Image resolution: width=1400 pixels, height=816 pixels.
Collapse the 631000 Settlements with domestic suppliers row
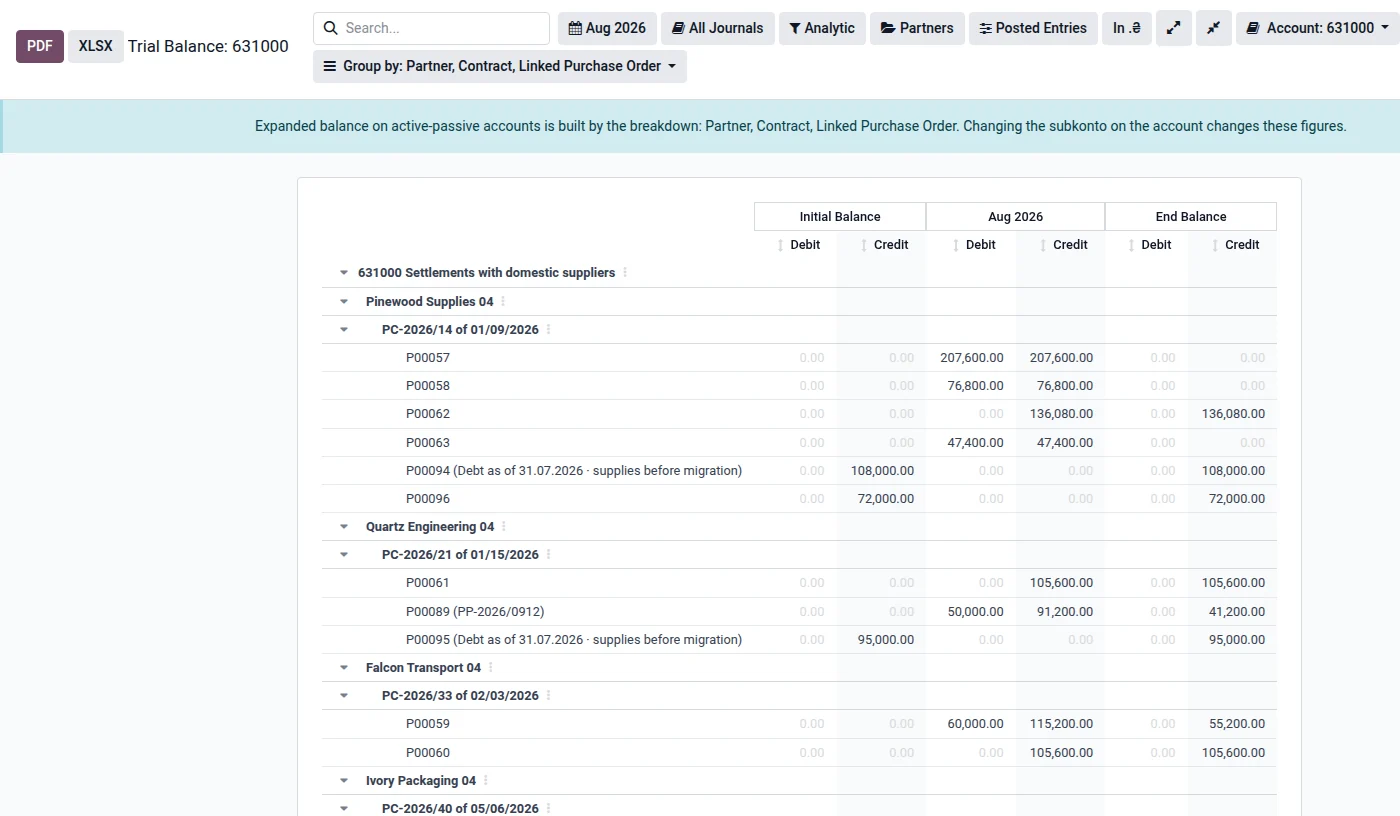[344, 272]
